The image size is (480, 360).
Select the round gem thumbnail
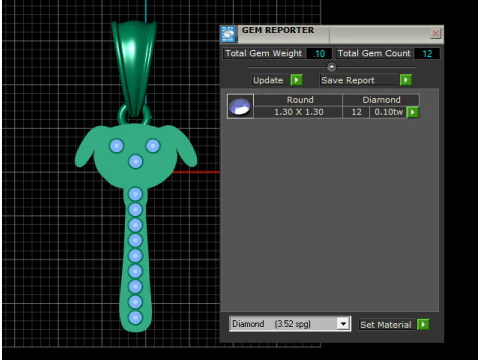click(240, 106)
